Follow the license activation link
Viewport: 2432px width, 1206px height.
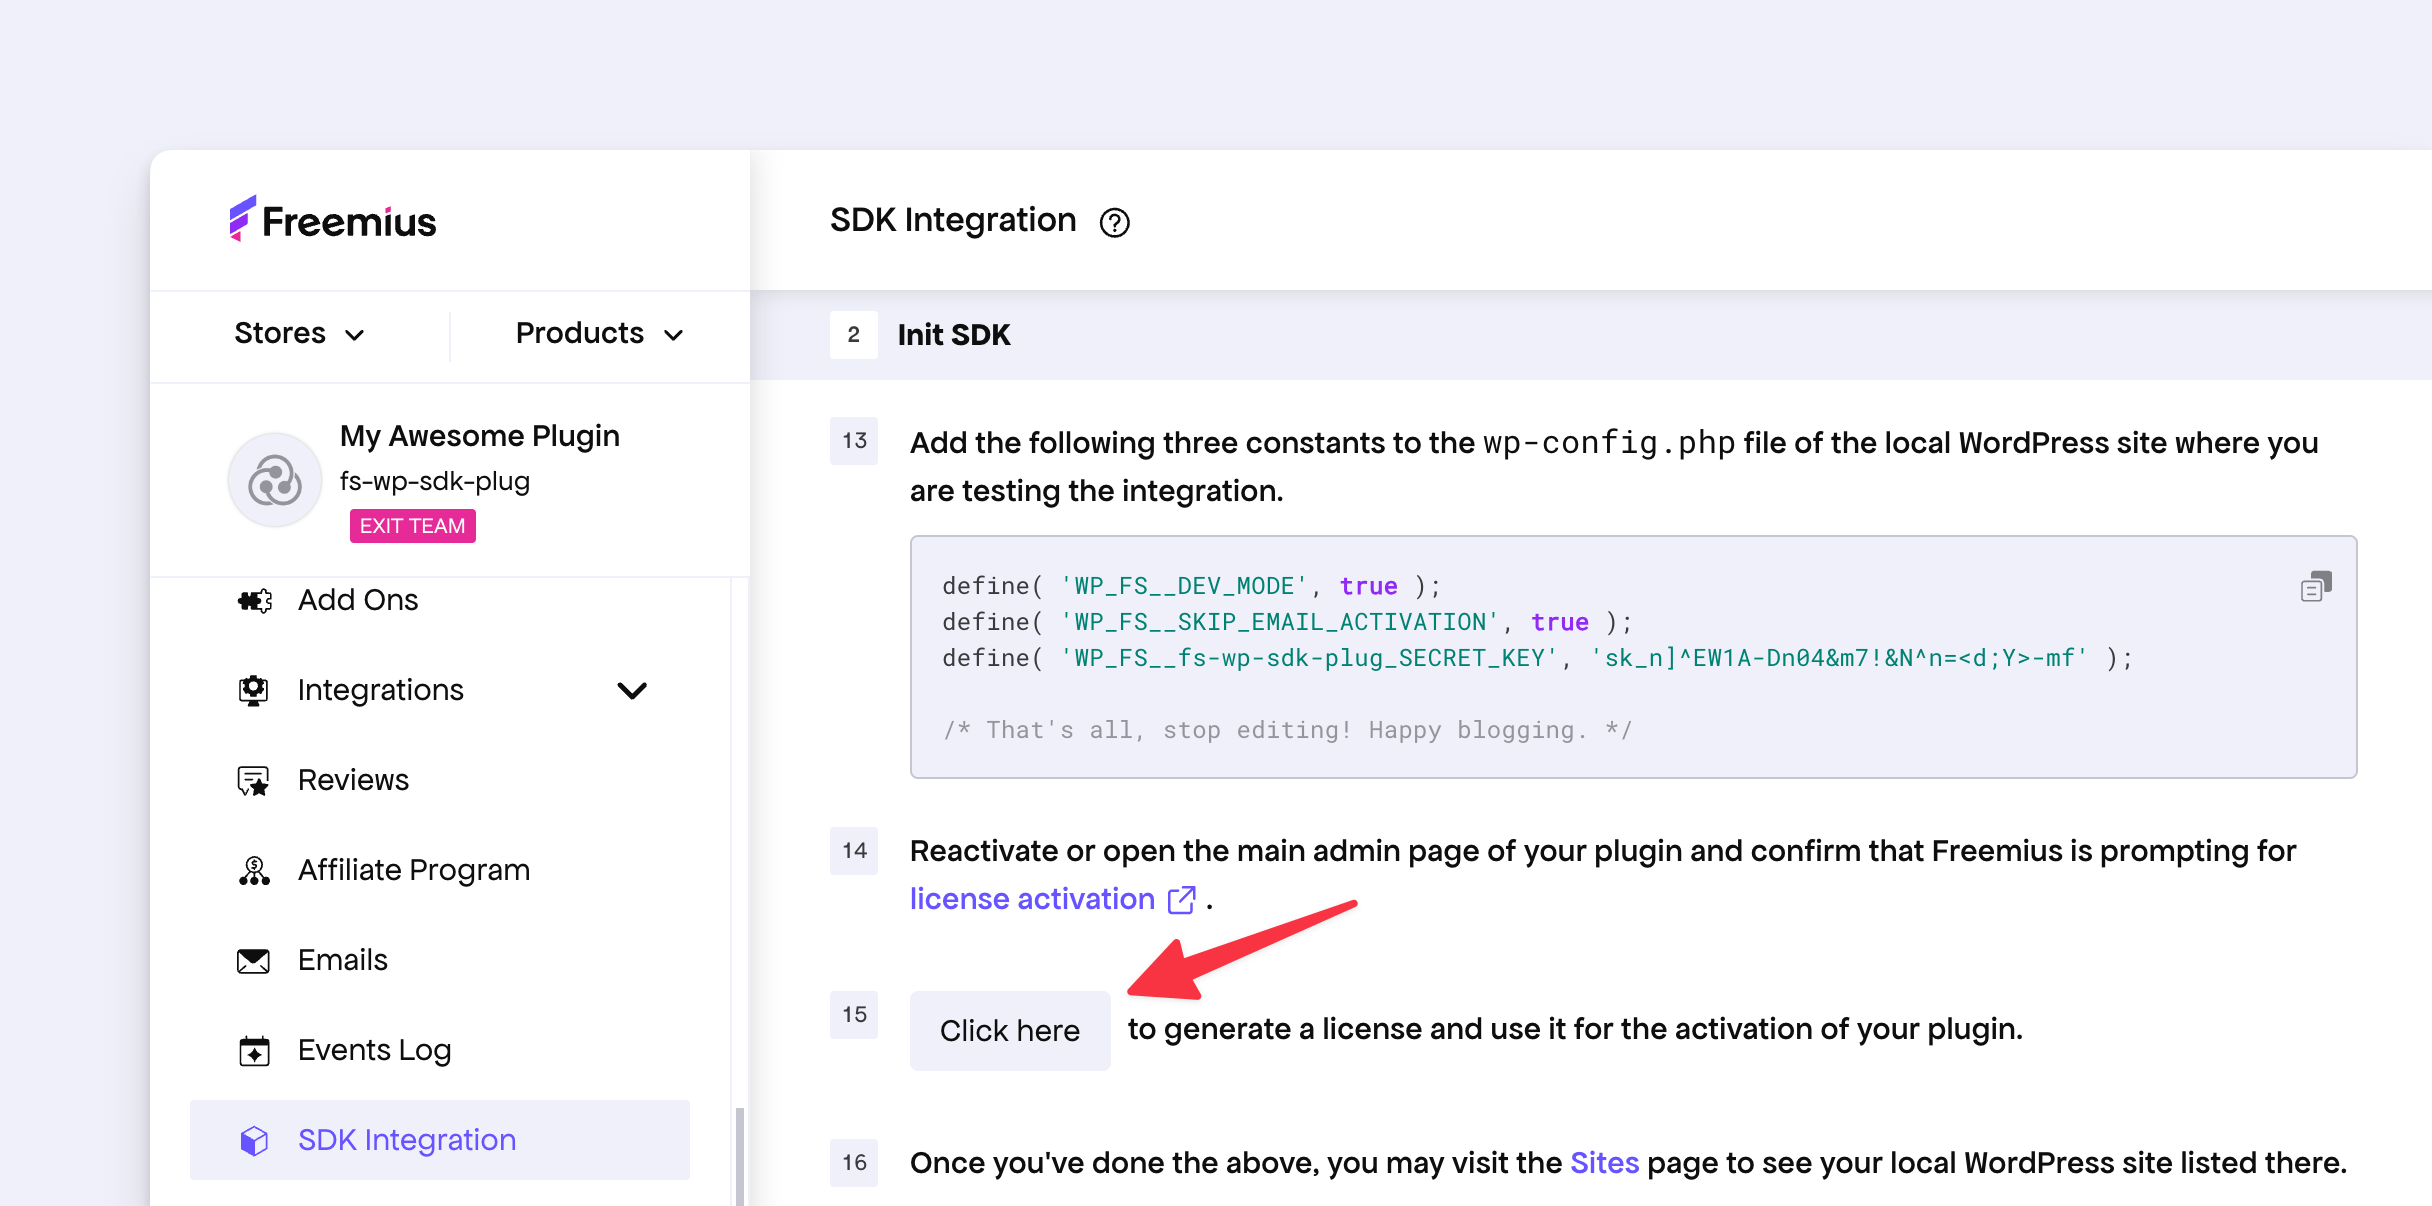point(1032,899)
